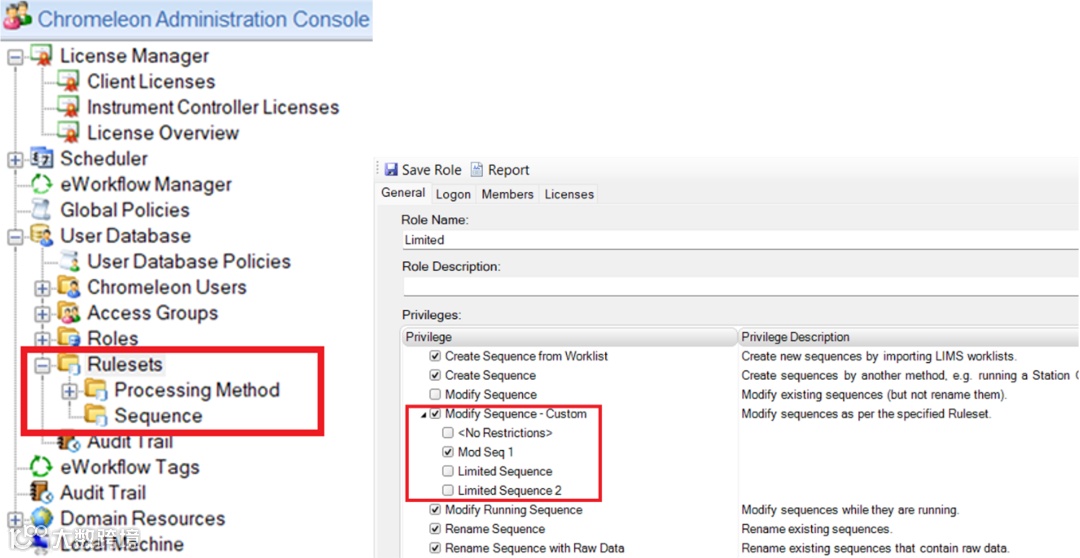Screen dimensions: 1080x558
Task: Click the eWorkflow Manager green arrows icon
Action: [x=41, y=185]
